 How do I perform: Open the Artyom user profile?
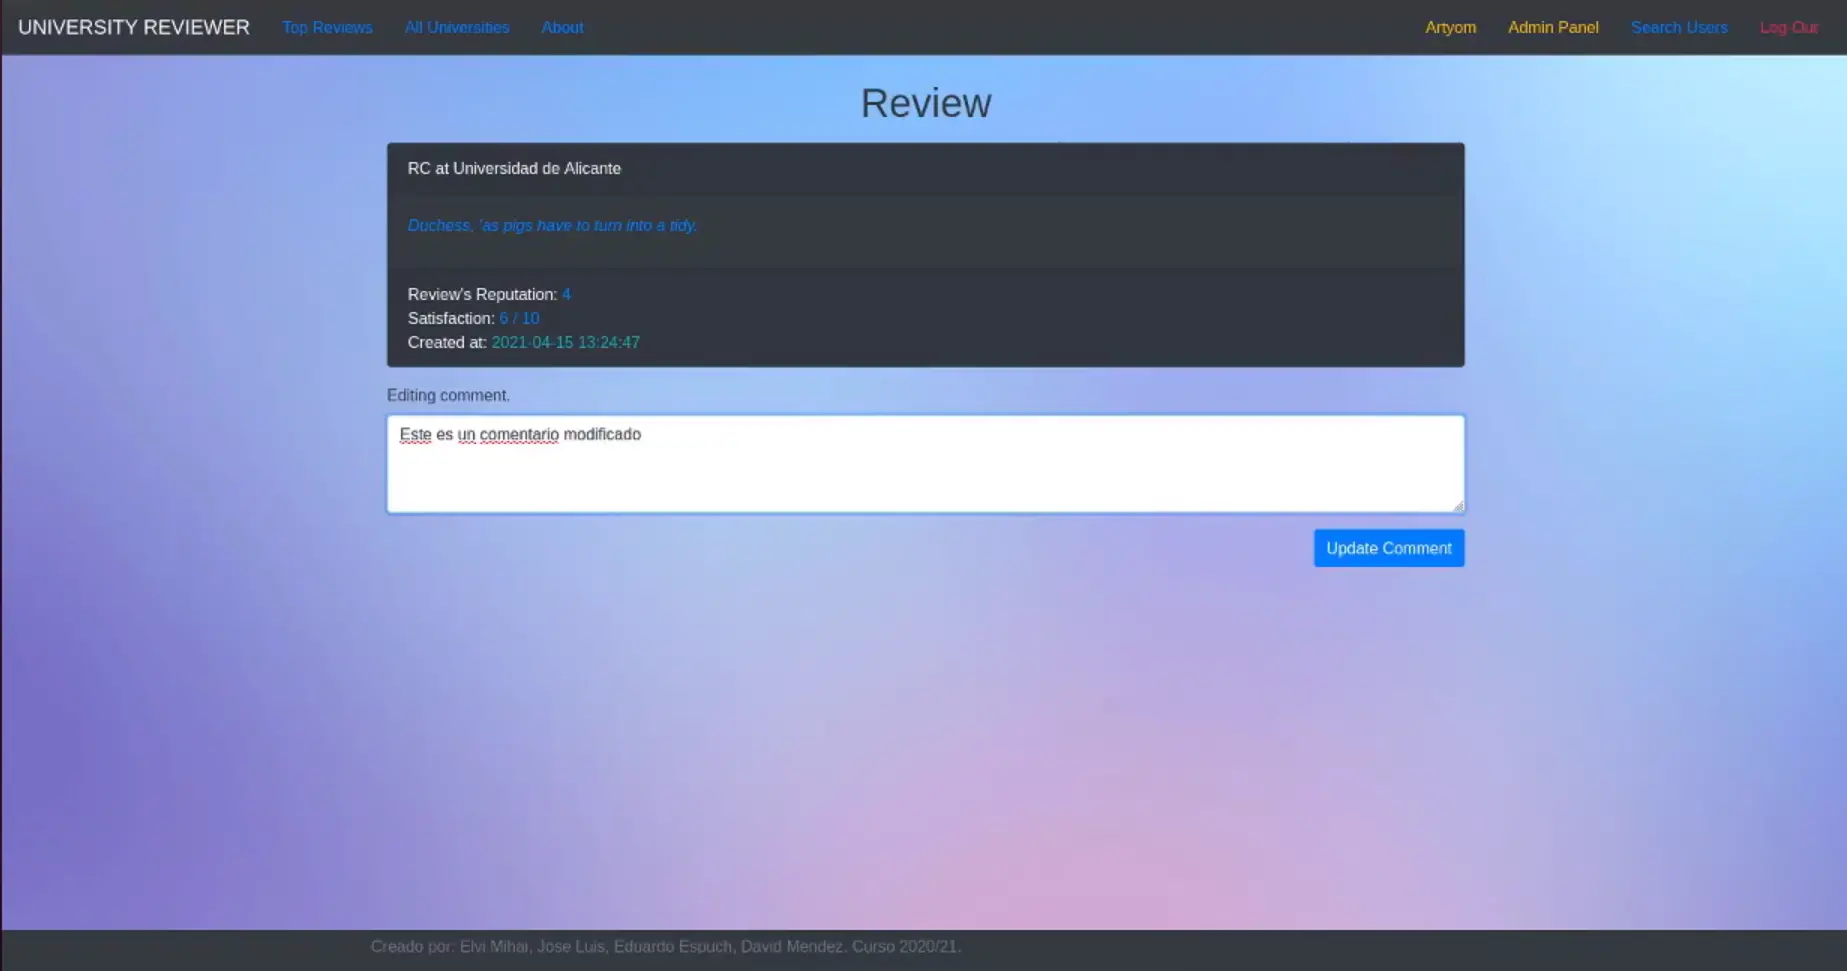pyautogui.click(x=1450, y=27)
